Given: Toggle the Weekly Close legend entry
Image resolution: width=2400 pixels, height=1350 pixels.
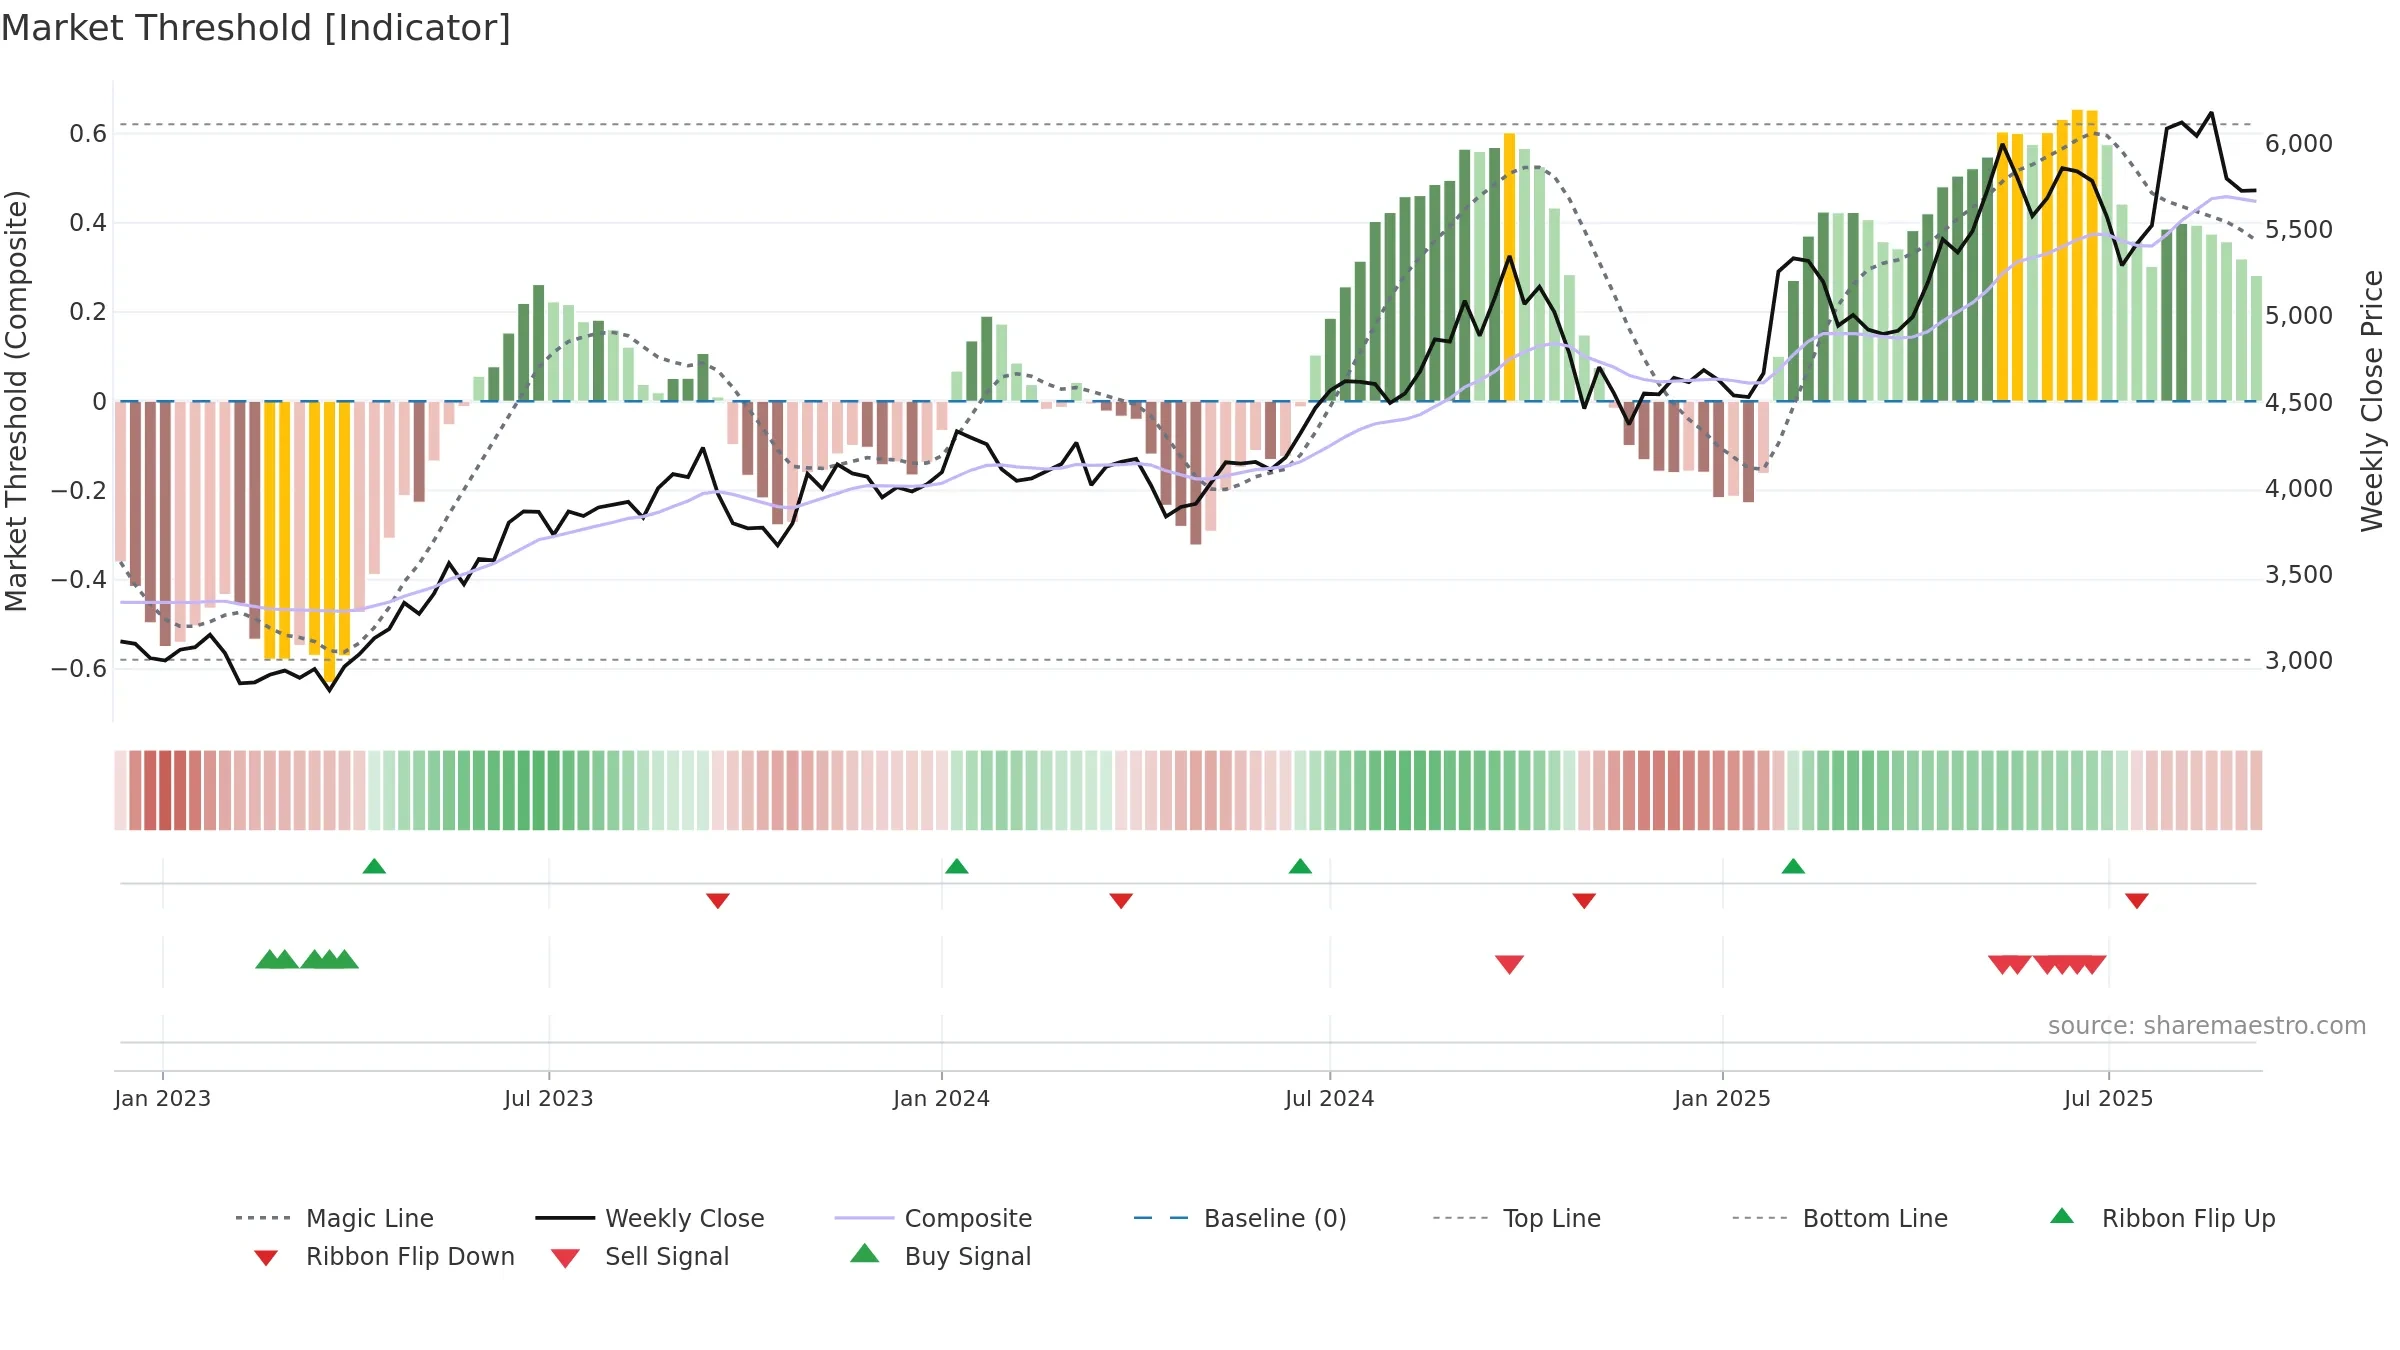Looking at the screenshot, I should [x=650, y=1218].
